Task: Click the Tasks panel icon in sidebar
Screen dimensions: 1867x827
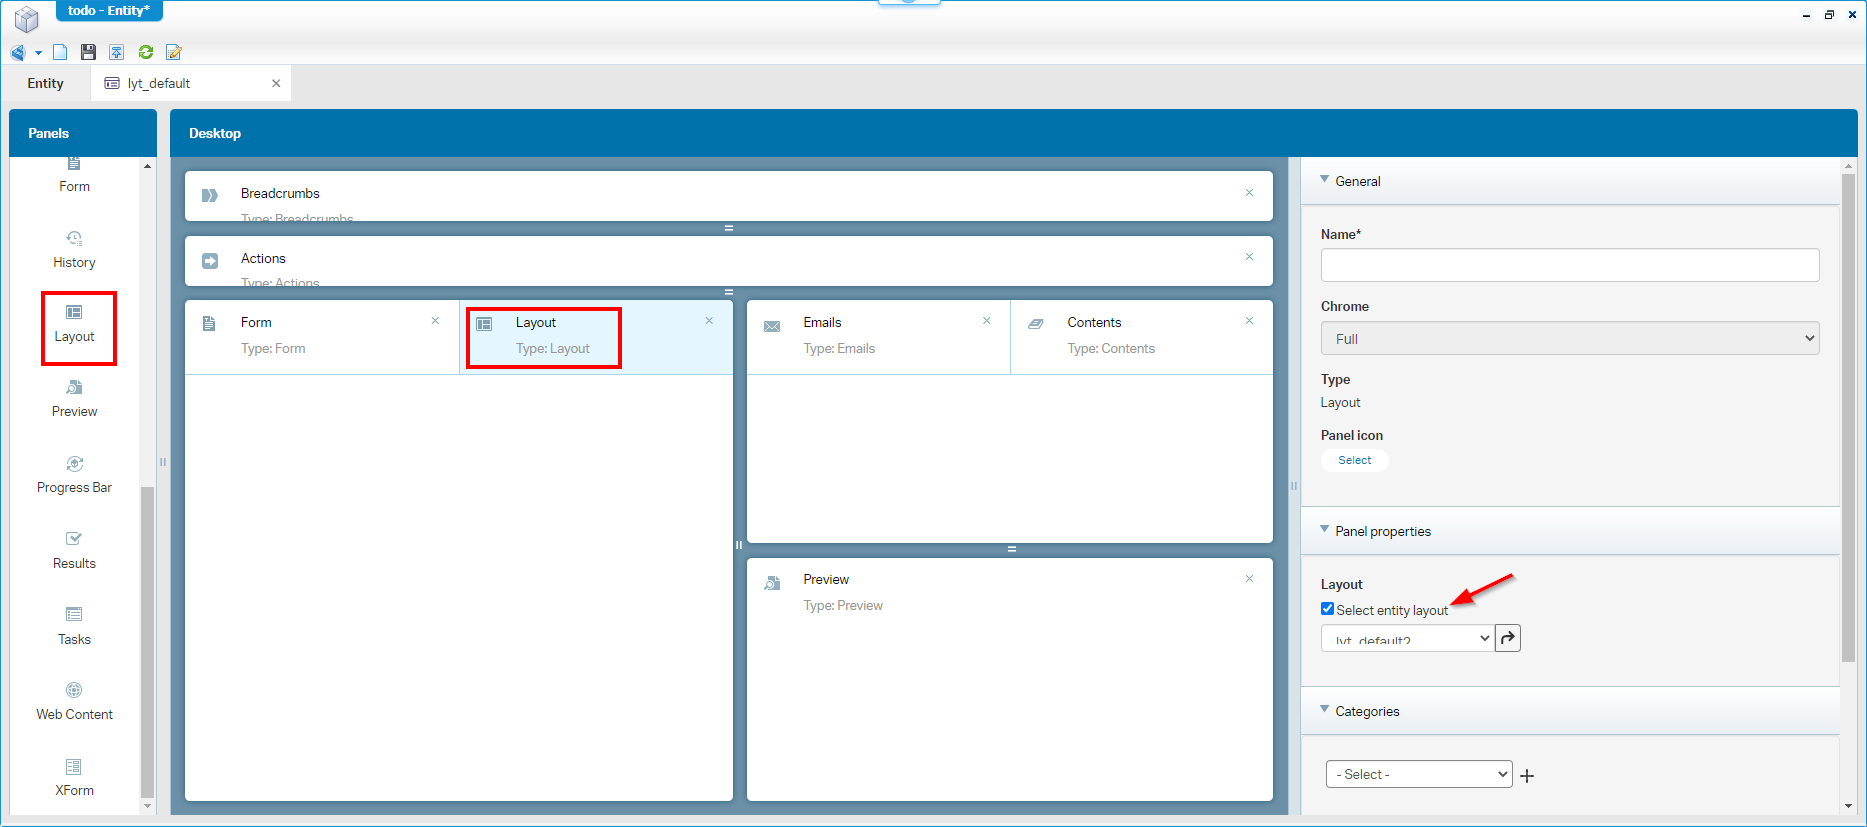Action: click(x=74, y=615)
